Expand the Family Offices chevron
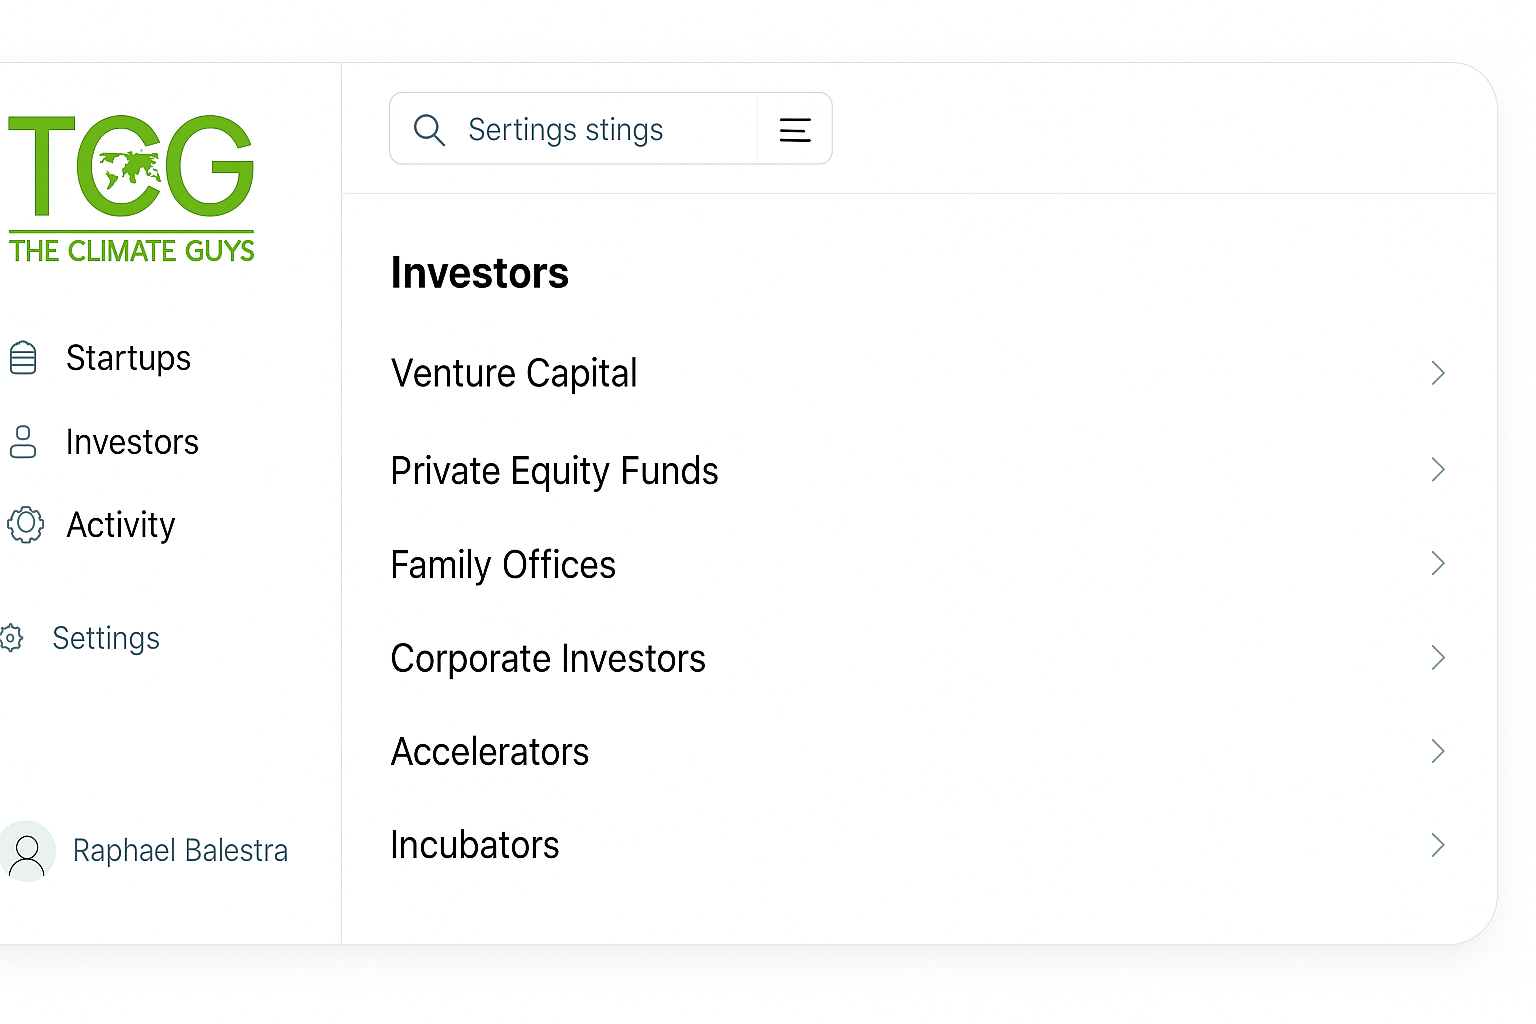The height and width of the screenshot is (1024, 1536). point(1438,564)
